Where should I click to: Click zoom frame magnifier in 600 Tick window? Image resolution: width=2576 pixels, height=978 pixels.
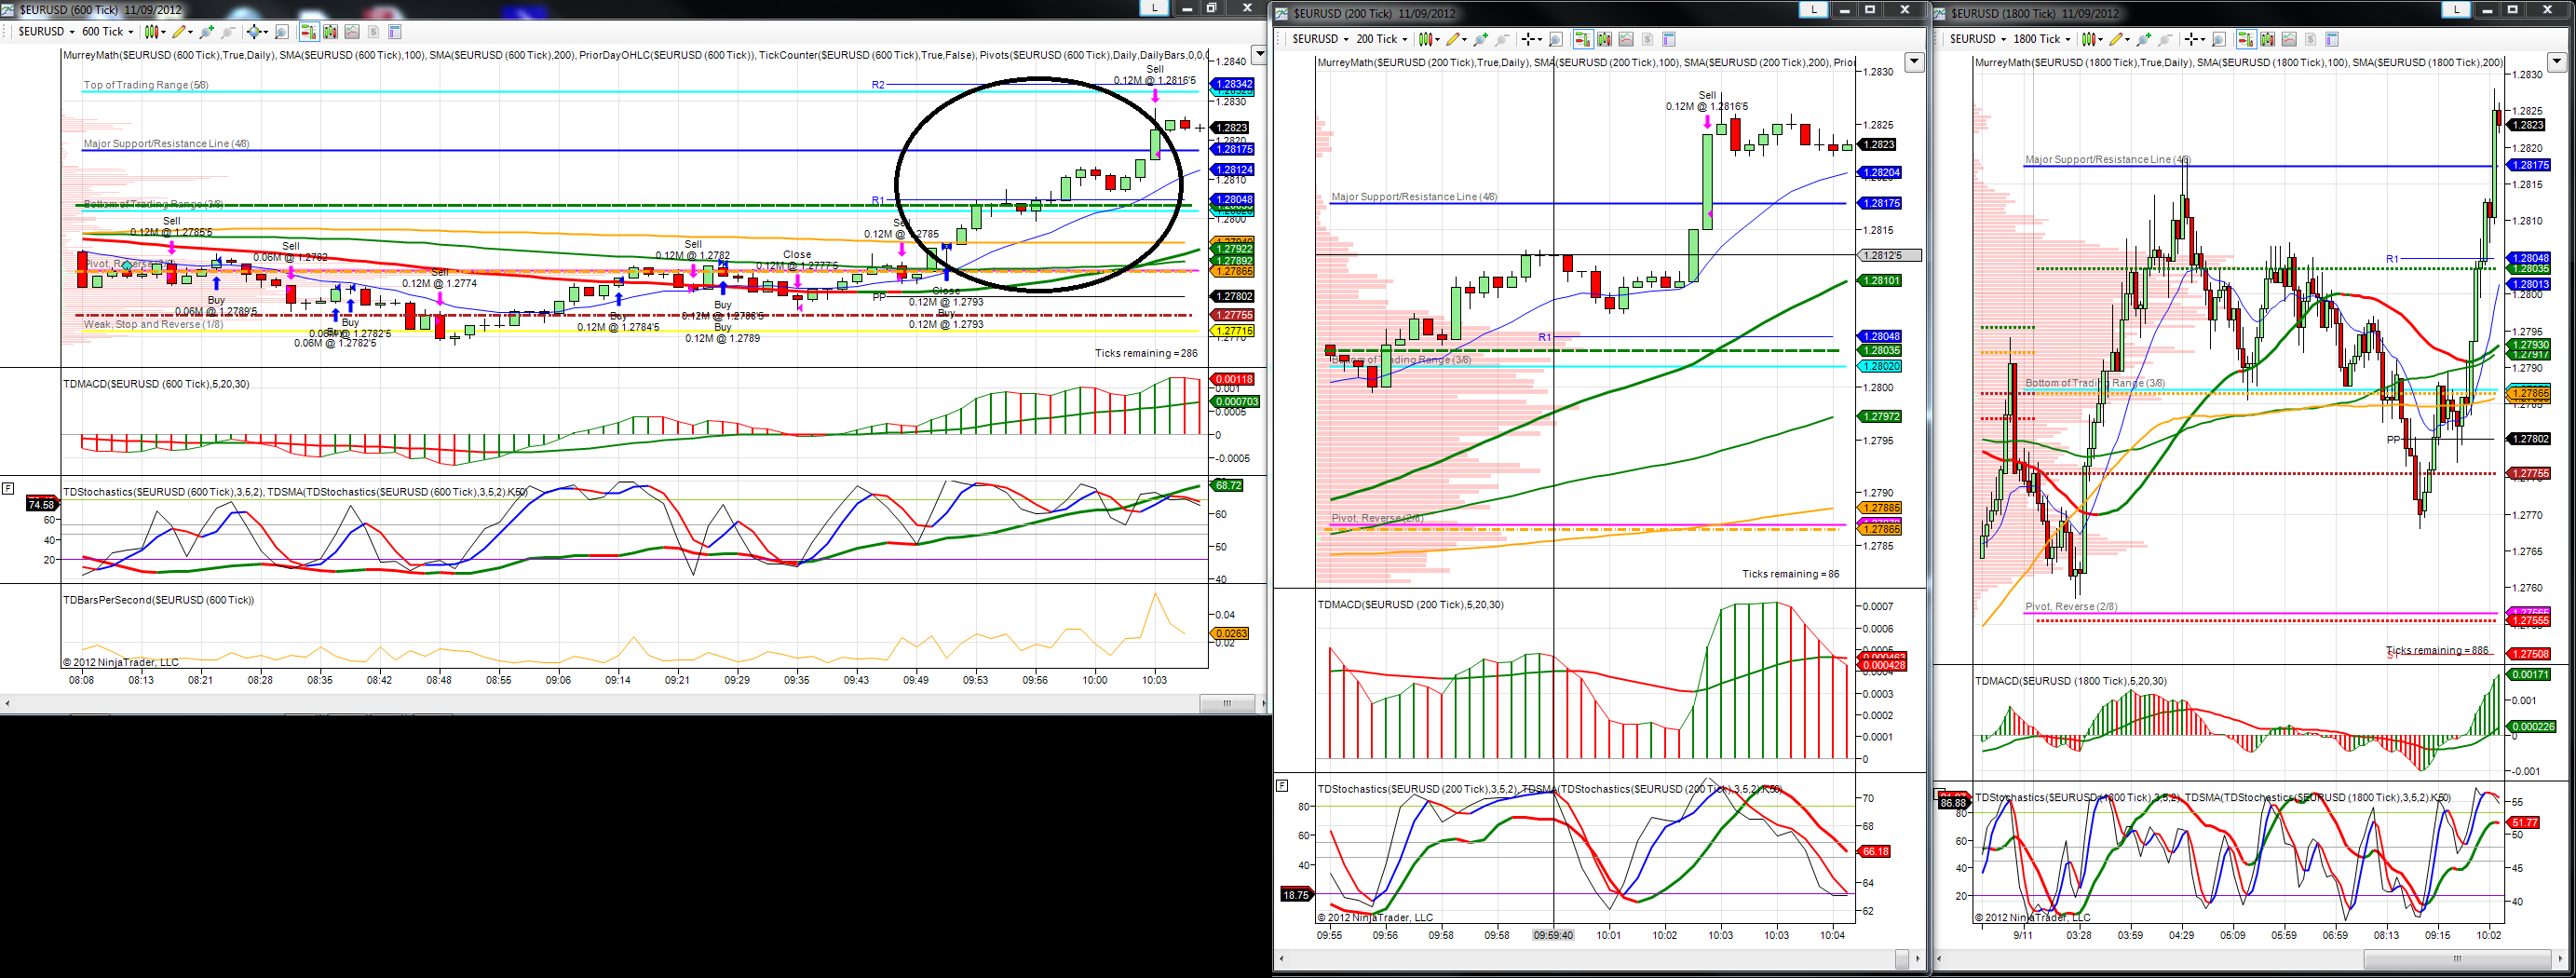coord(282,32)
